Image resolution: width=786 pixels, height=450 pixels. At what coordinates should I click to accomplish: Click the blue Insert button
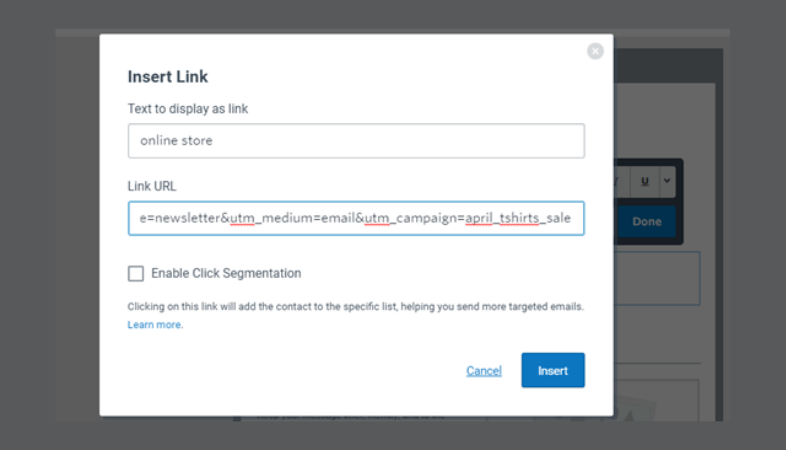point(553,370)
